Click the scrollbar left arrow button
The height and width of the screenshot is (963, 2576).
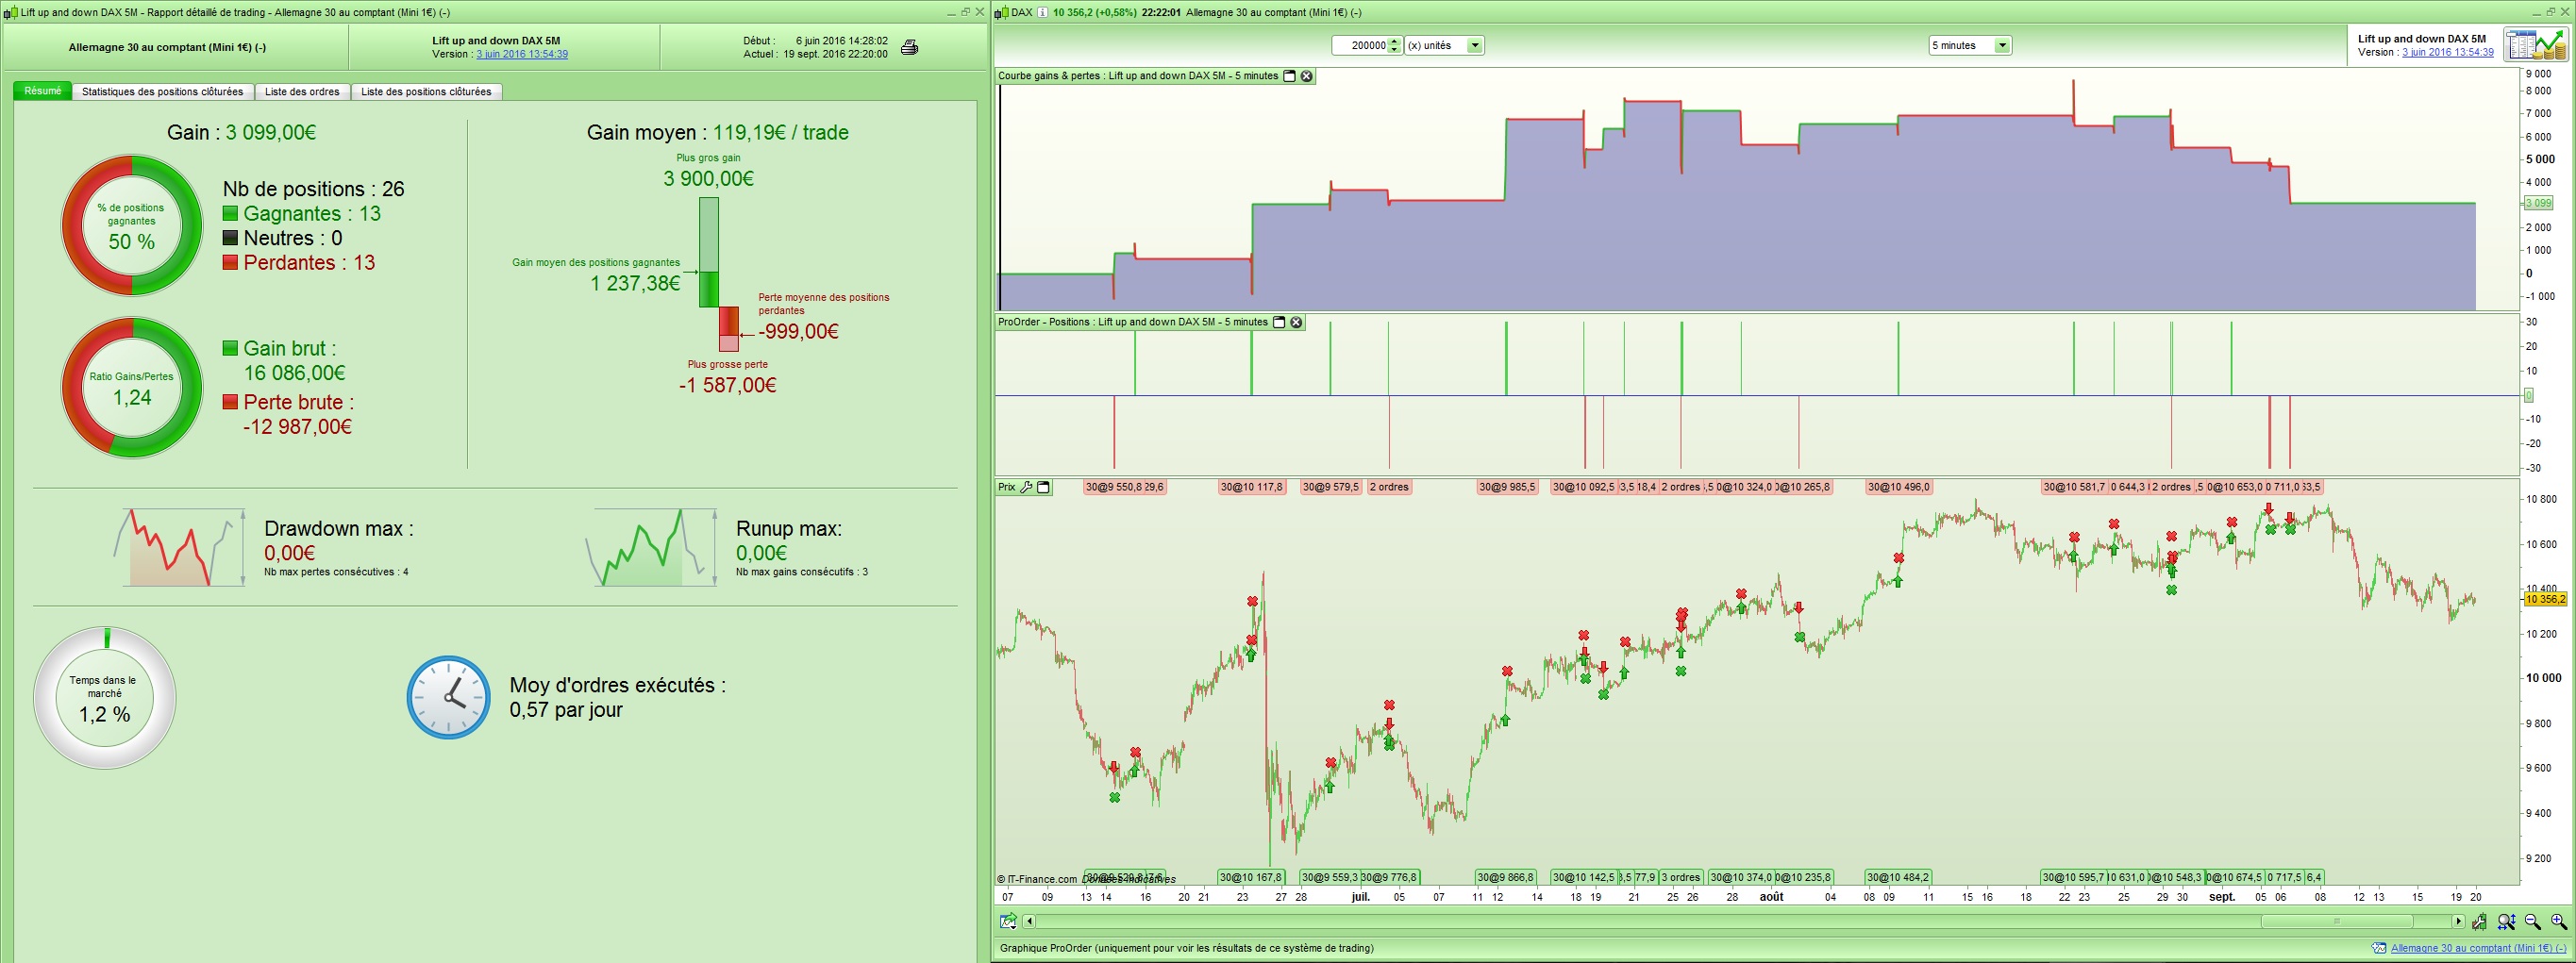(1029, 921)
